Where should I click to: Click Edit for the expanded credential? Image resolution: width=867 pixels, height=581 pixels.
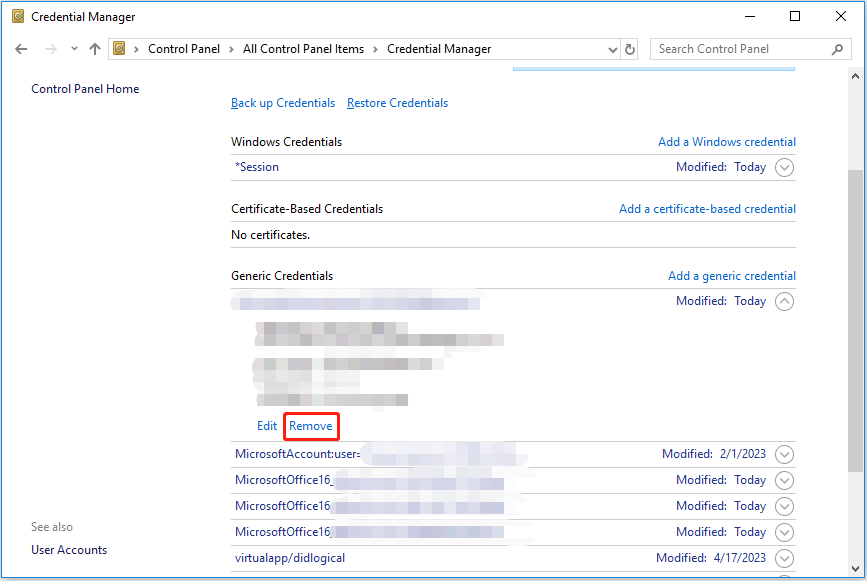tap(267, 426)
